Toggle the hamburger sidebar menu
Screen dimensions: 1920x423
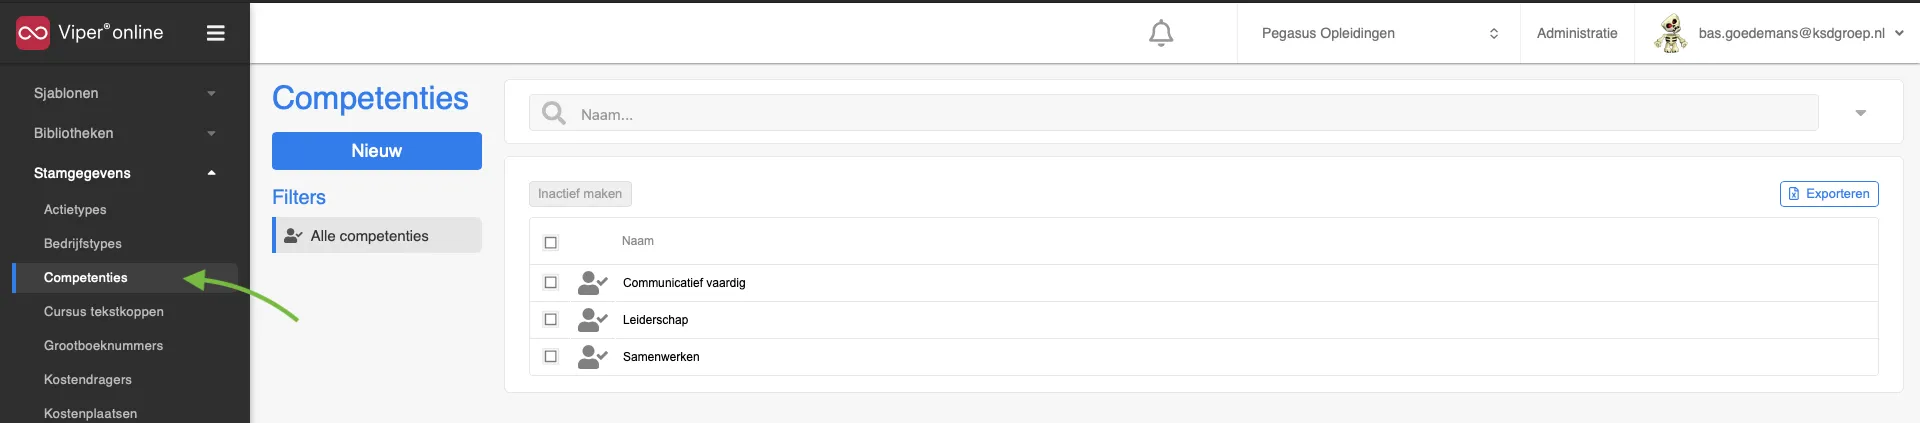coord(215,33)
